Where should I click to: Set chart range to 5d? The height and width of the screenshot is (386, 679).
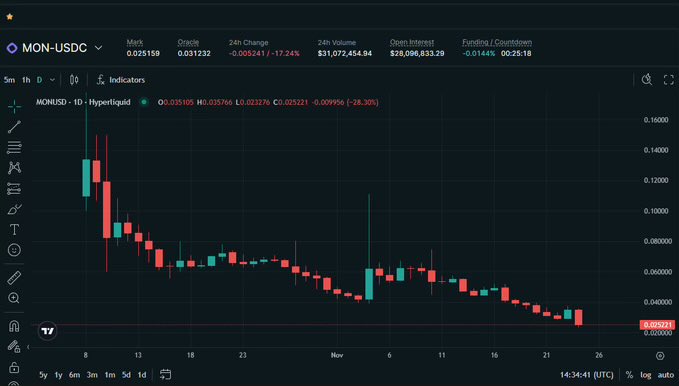tap(126, 375)
